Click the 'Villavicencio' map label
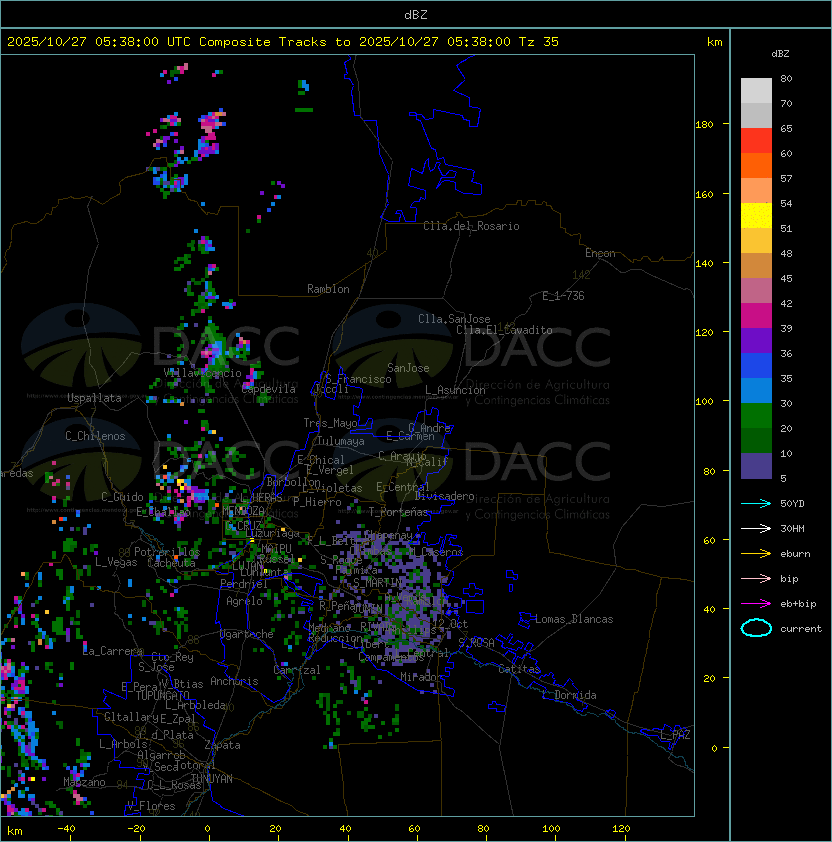Screen dimensions: 832x842 pyautogui.click(x=202, y=373)
